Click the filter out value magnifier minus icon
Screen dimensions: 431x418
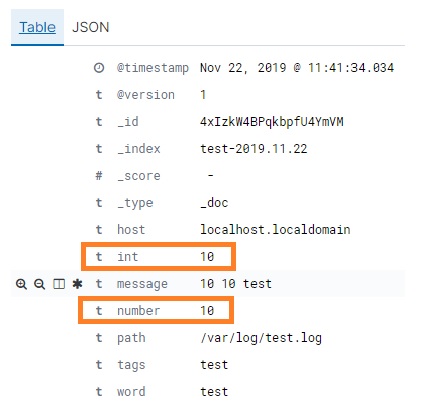pyautogui.click(x=40, y=284)
